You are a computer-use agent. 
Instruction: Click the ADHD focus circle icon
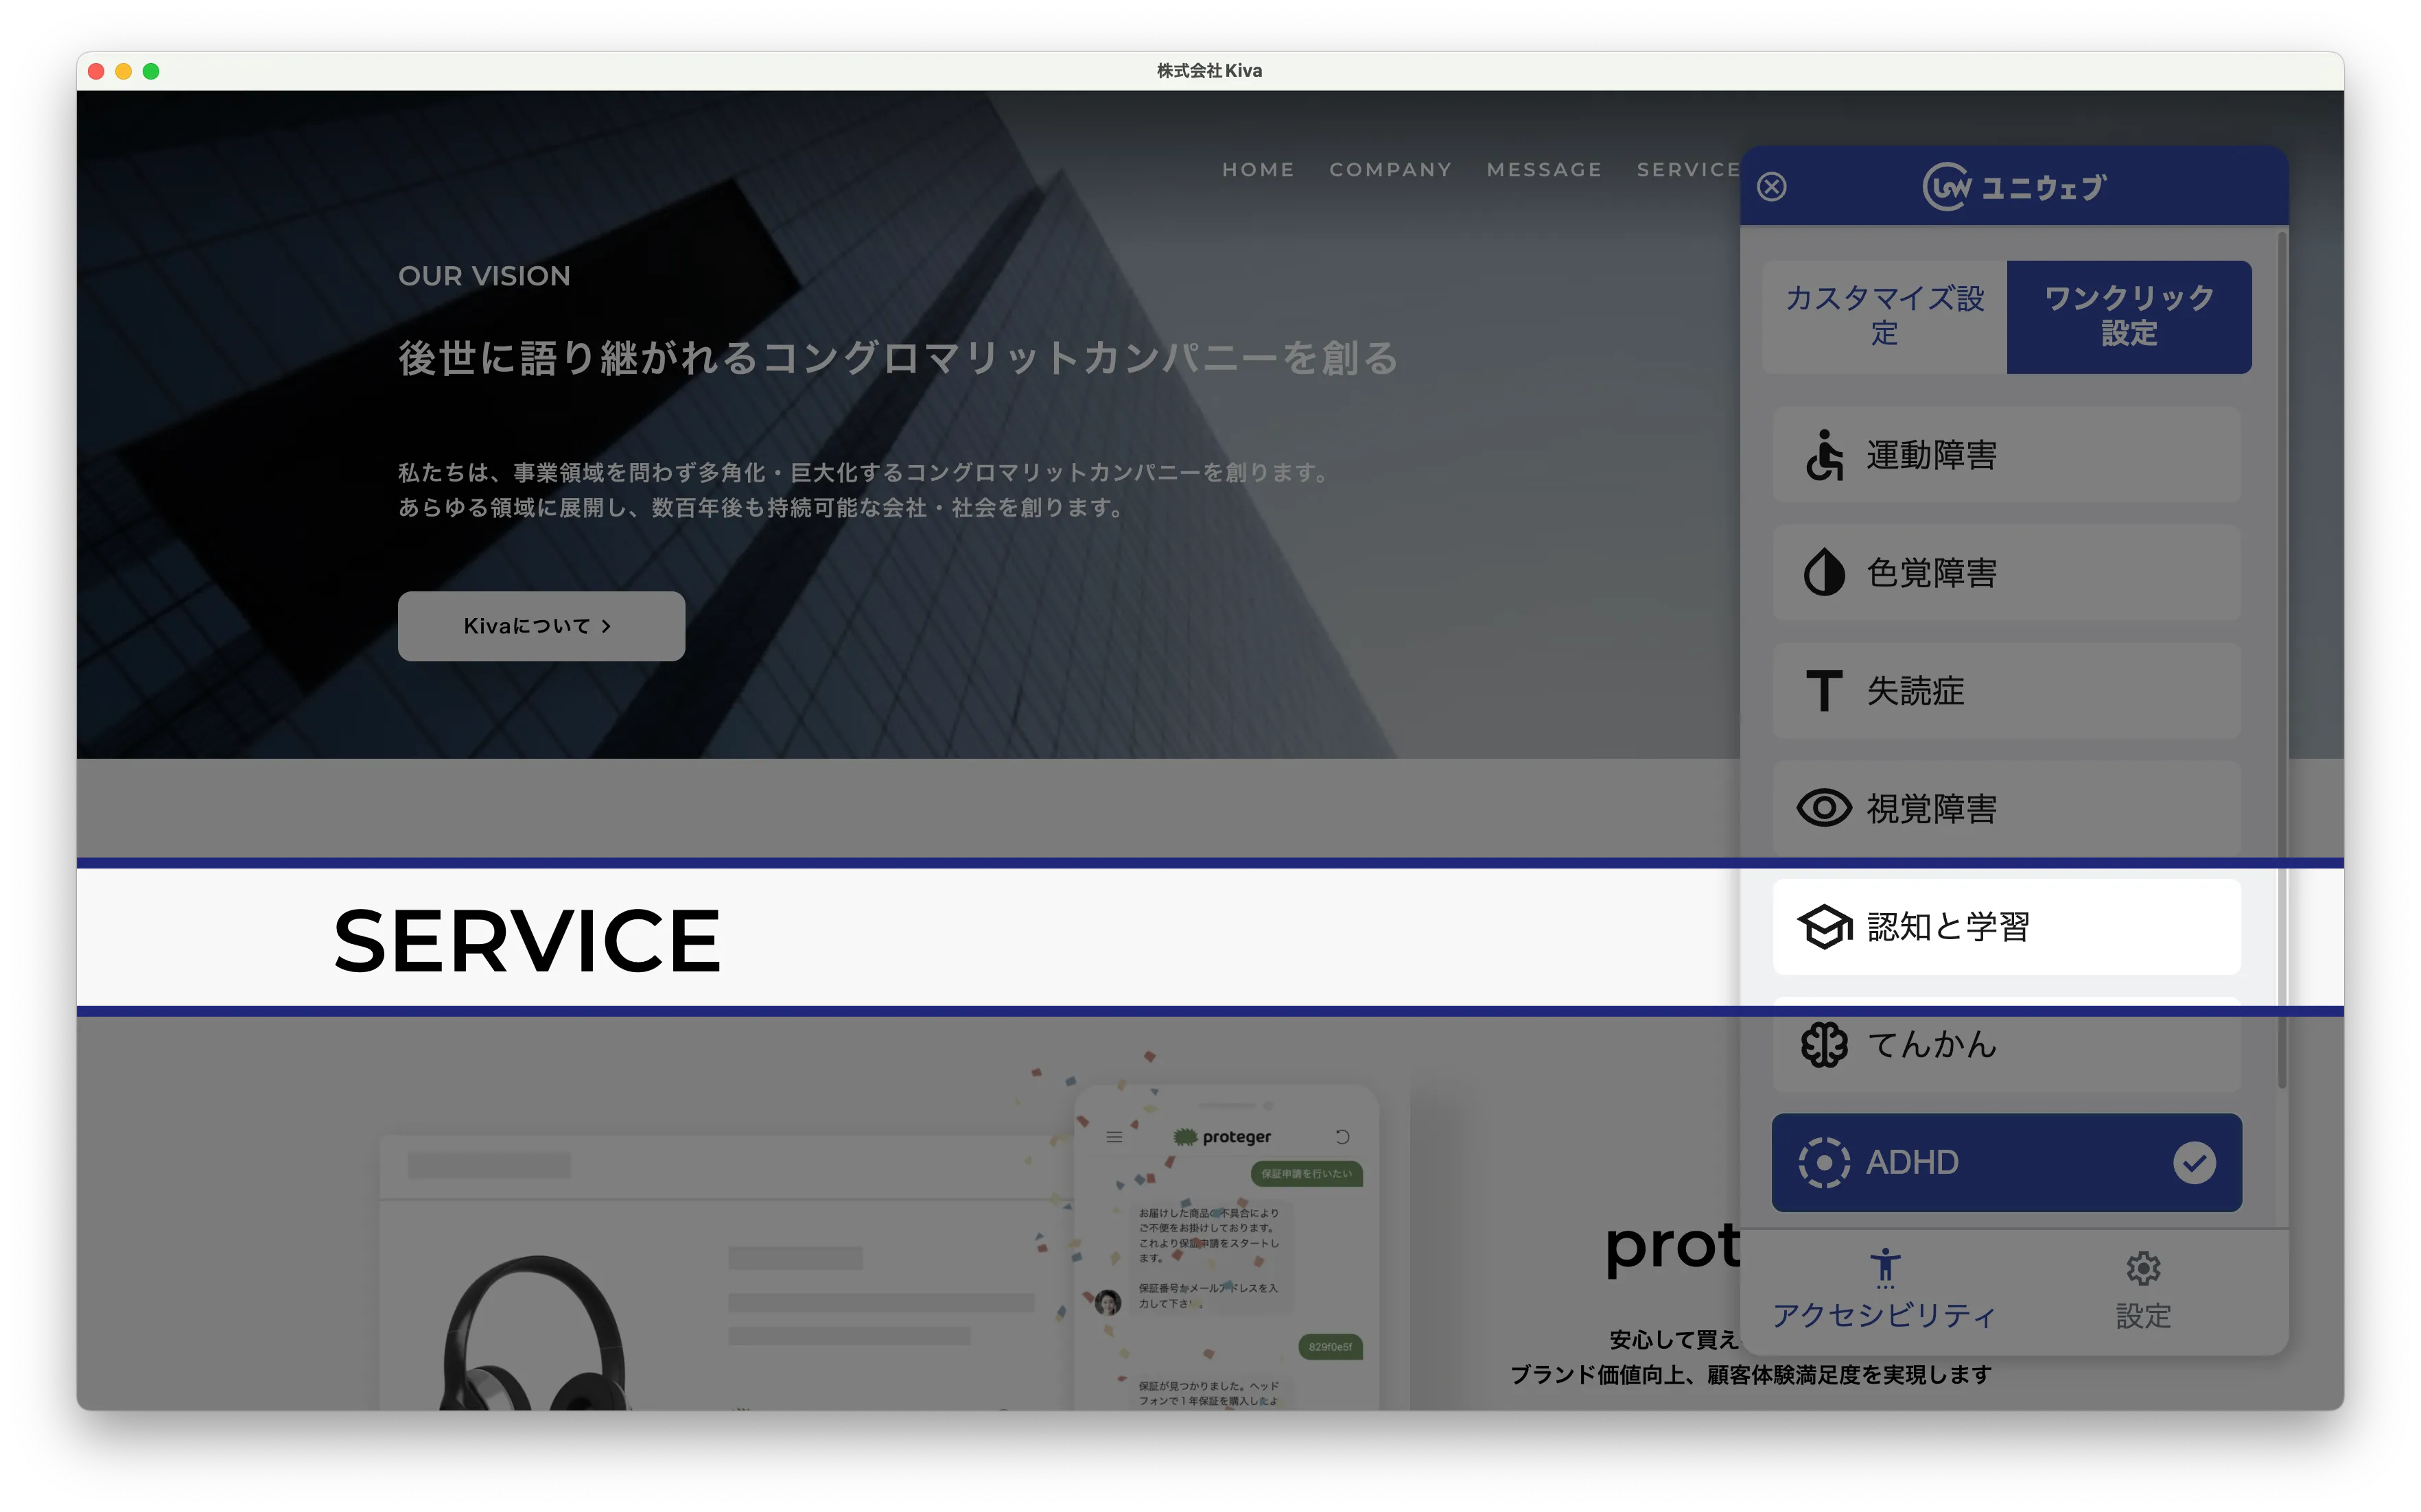[x=1824, y=1163]
